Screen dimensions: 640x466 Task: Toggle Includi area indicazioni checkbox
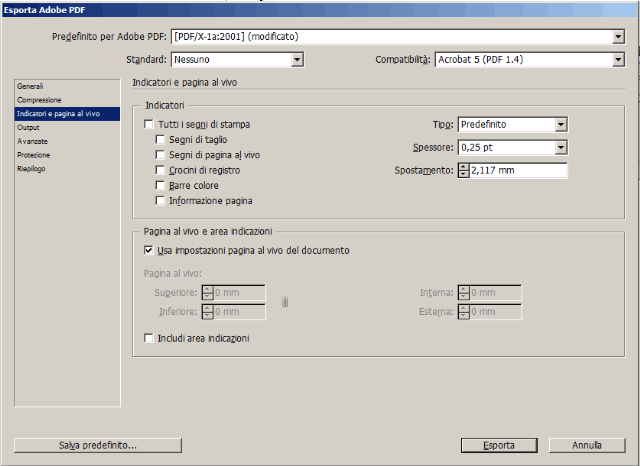(149, 338)
